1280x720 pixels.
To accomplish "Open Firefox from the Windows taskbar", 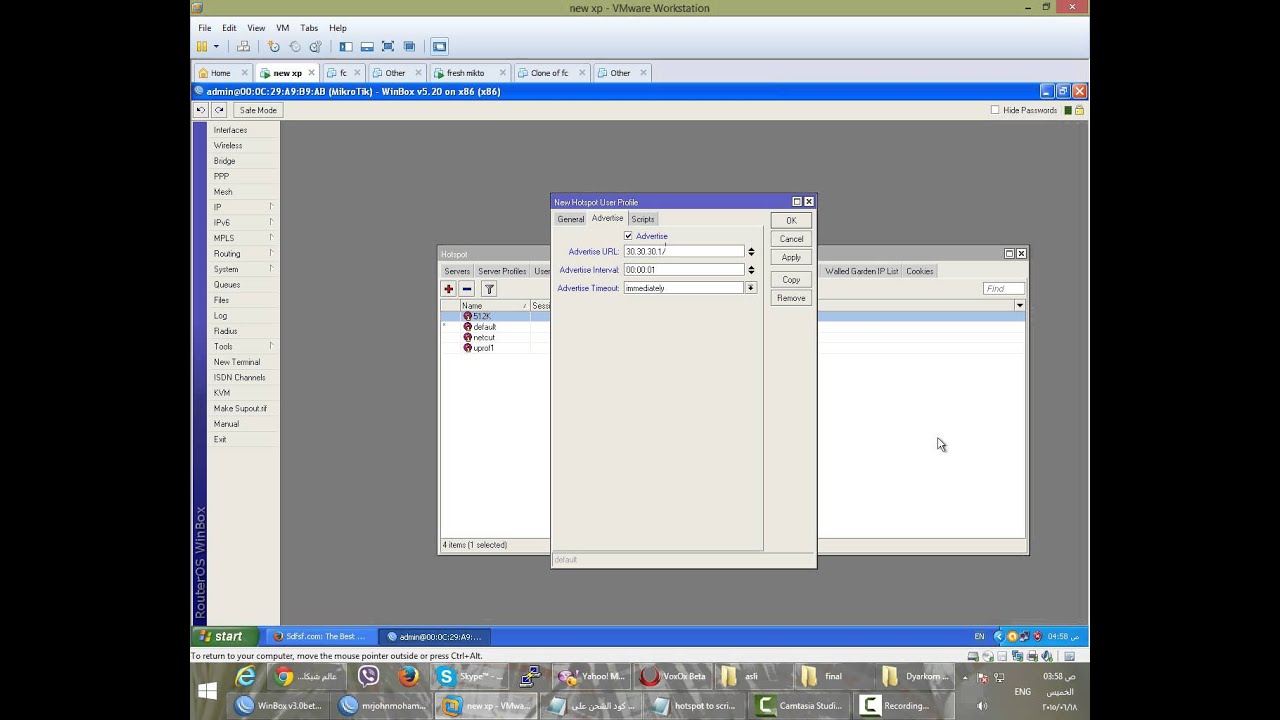I will pyautogui.click(x=408, y=677).
